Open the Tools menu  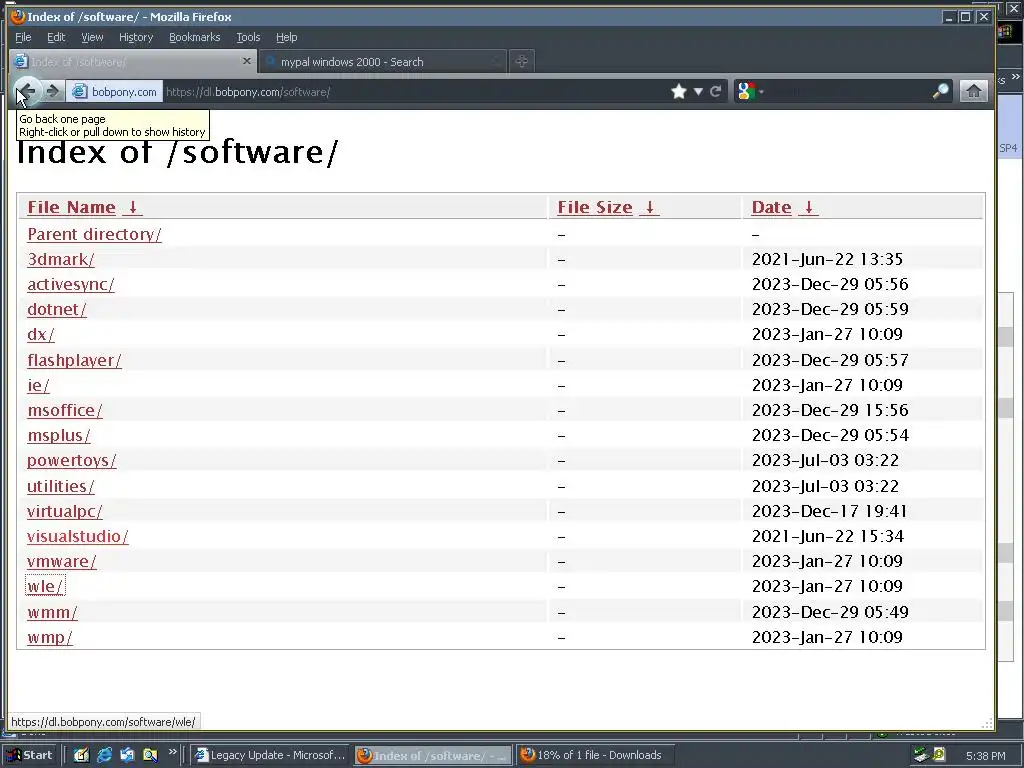248,37
